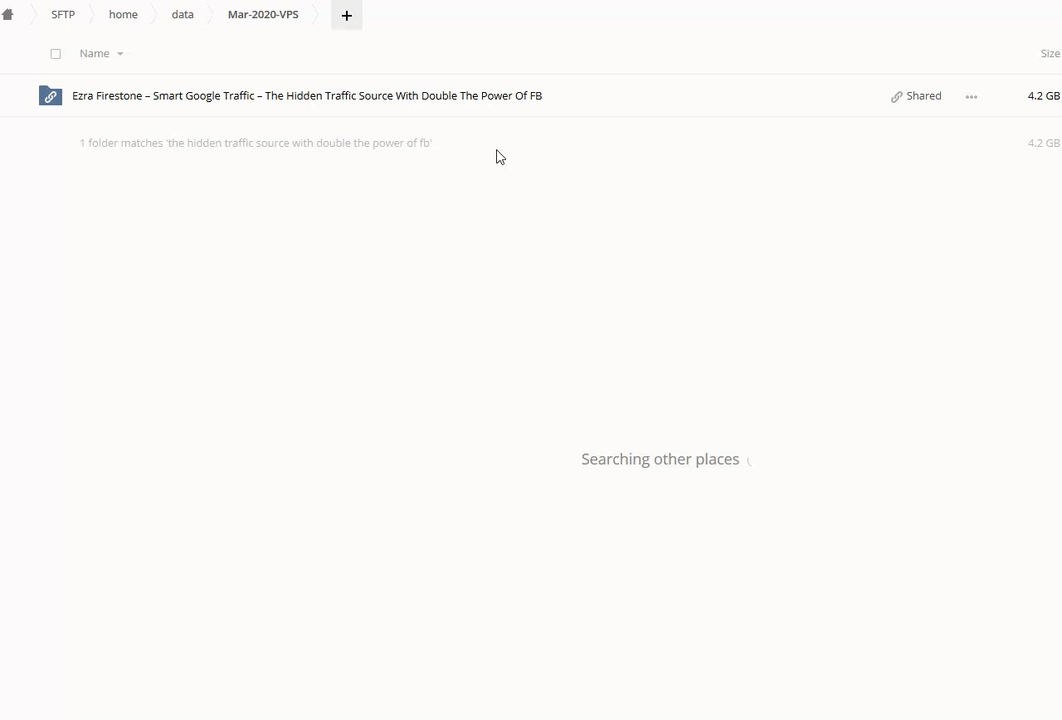Tick the select-all checkbox in header
This screenshot has width=1062, height=720.
point(56,54)
